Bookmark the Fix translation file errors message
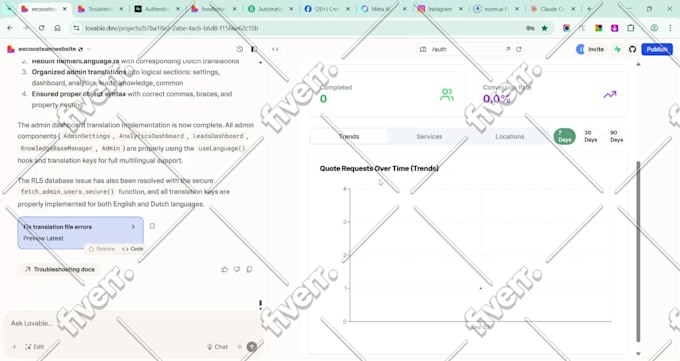Image resolution: width=680 pixels, height=361 pixels. pyautogui.click(x=152, y=226)
